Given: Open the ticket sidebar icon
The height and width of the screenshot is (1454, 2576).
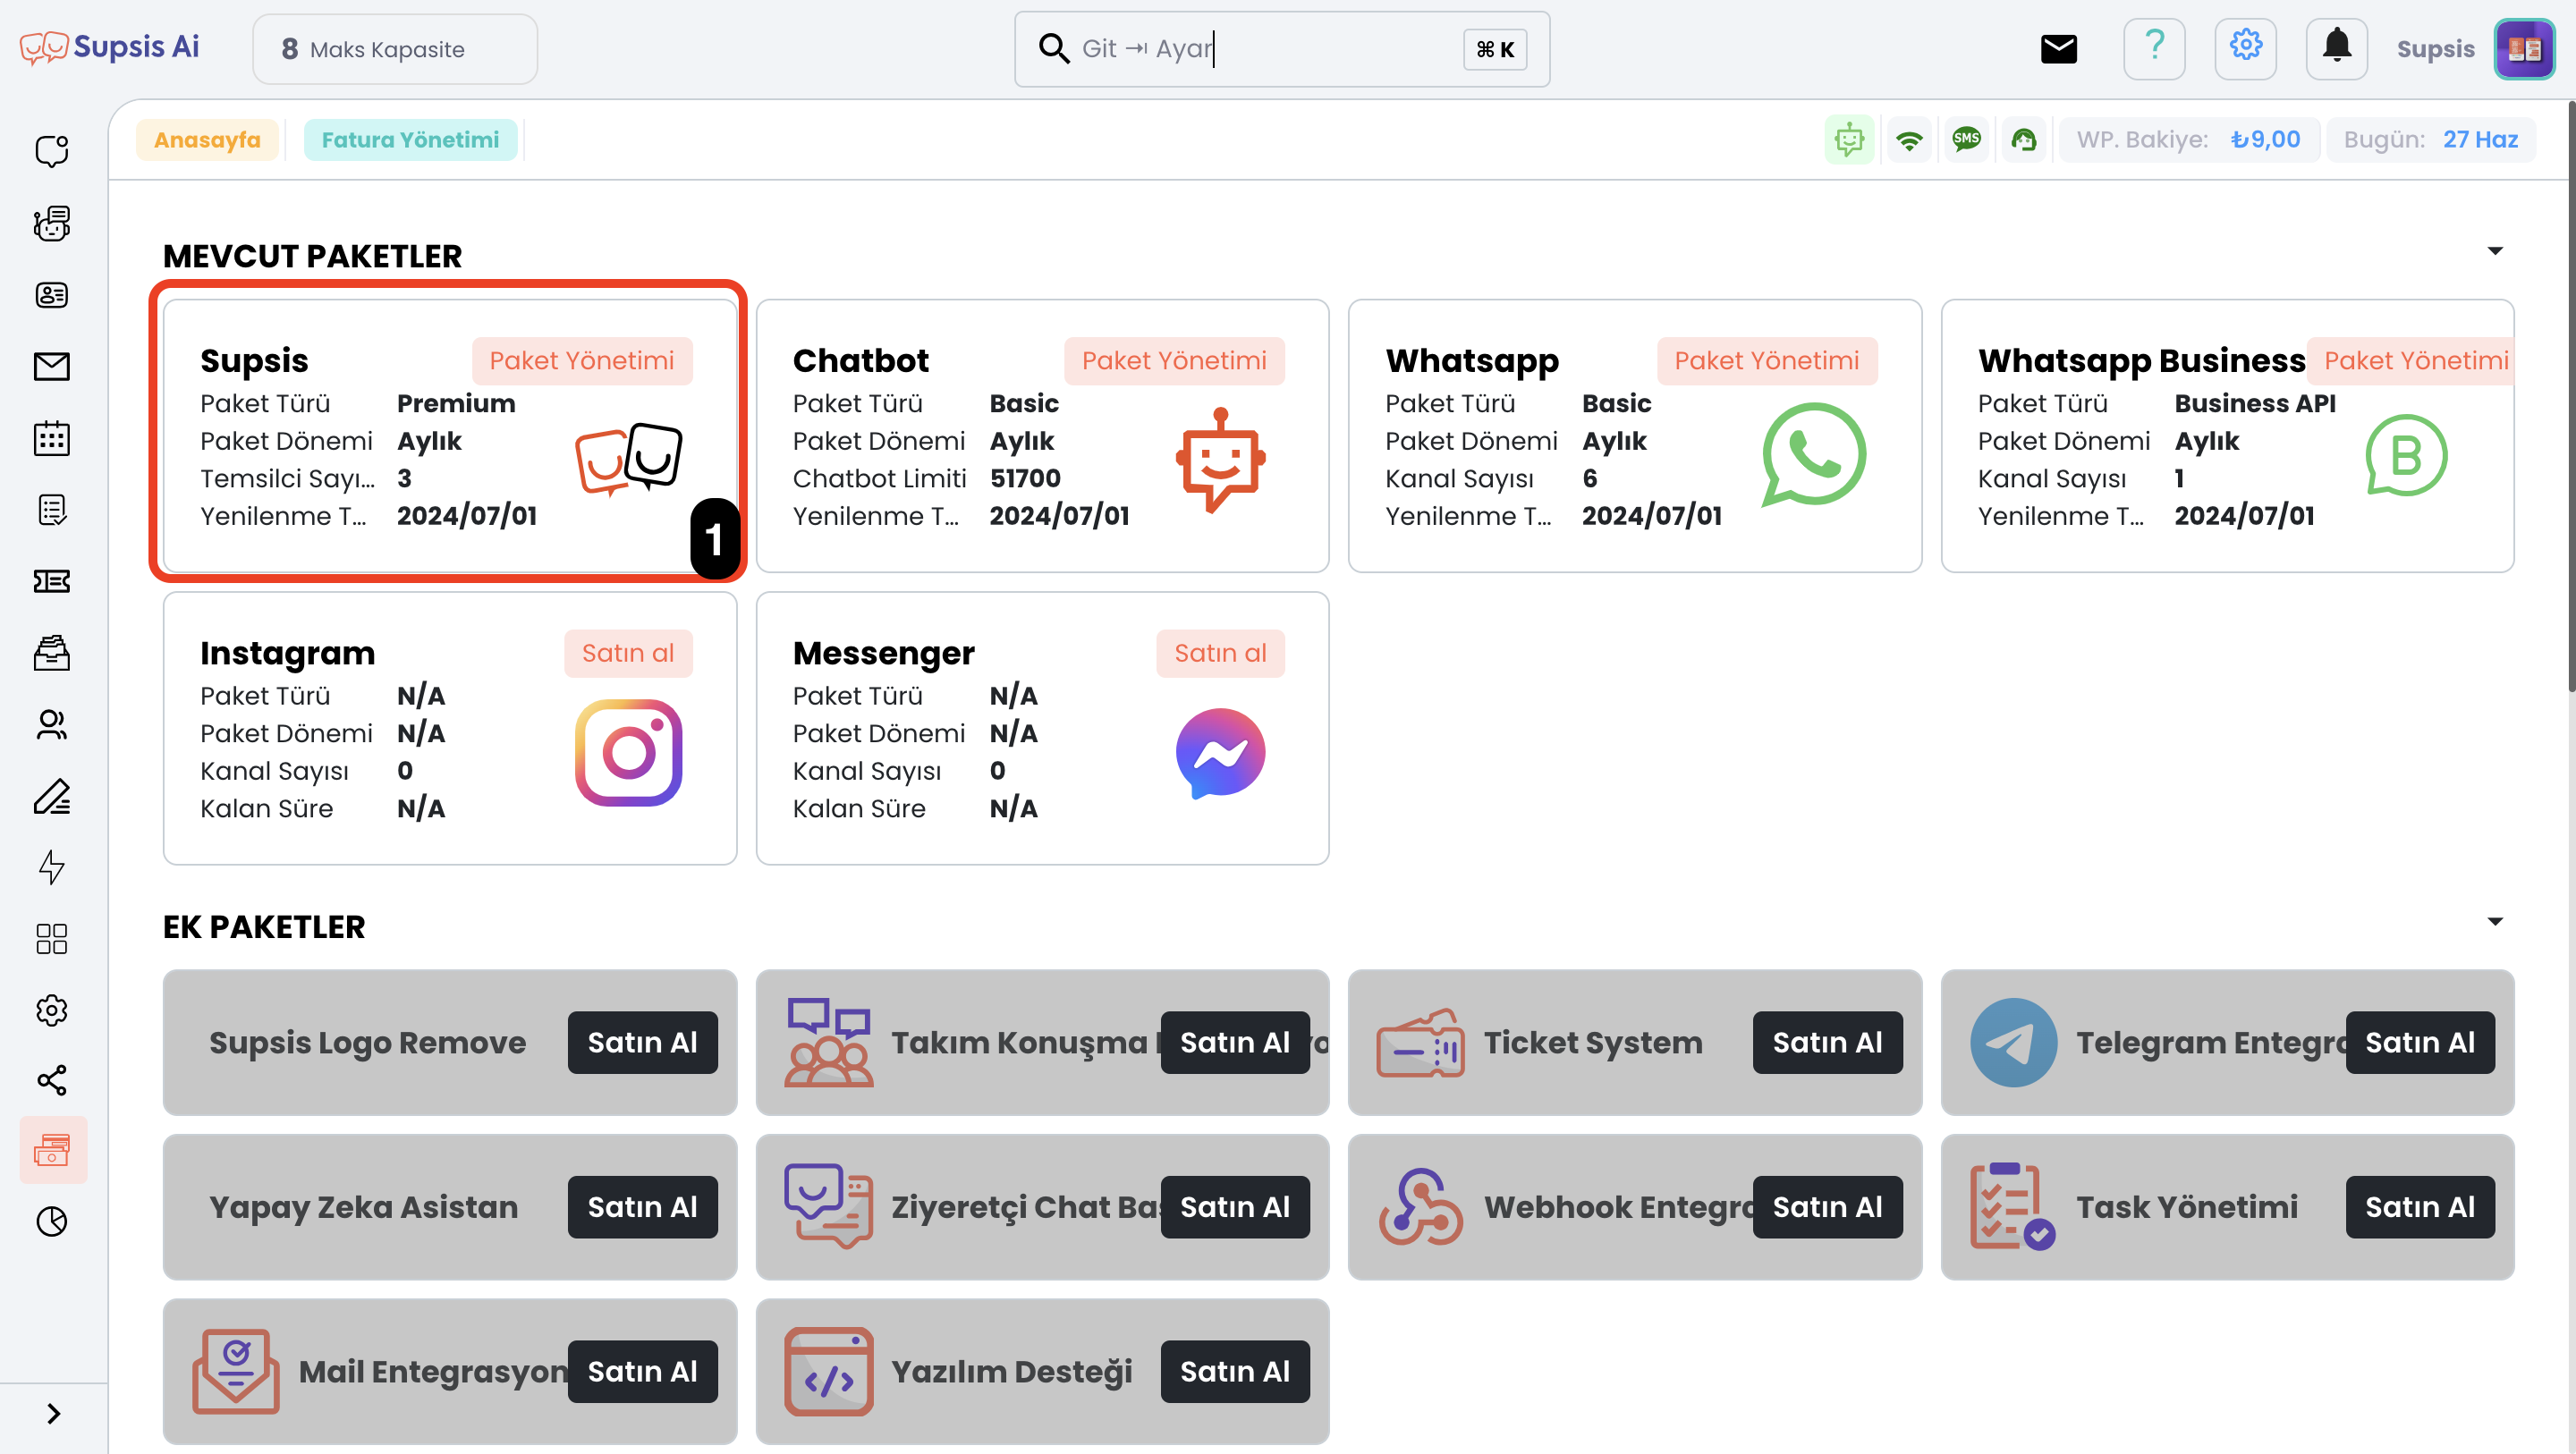Looking at the screenshot, I should (x=52, y=581).
